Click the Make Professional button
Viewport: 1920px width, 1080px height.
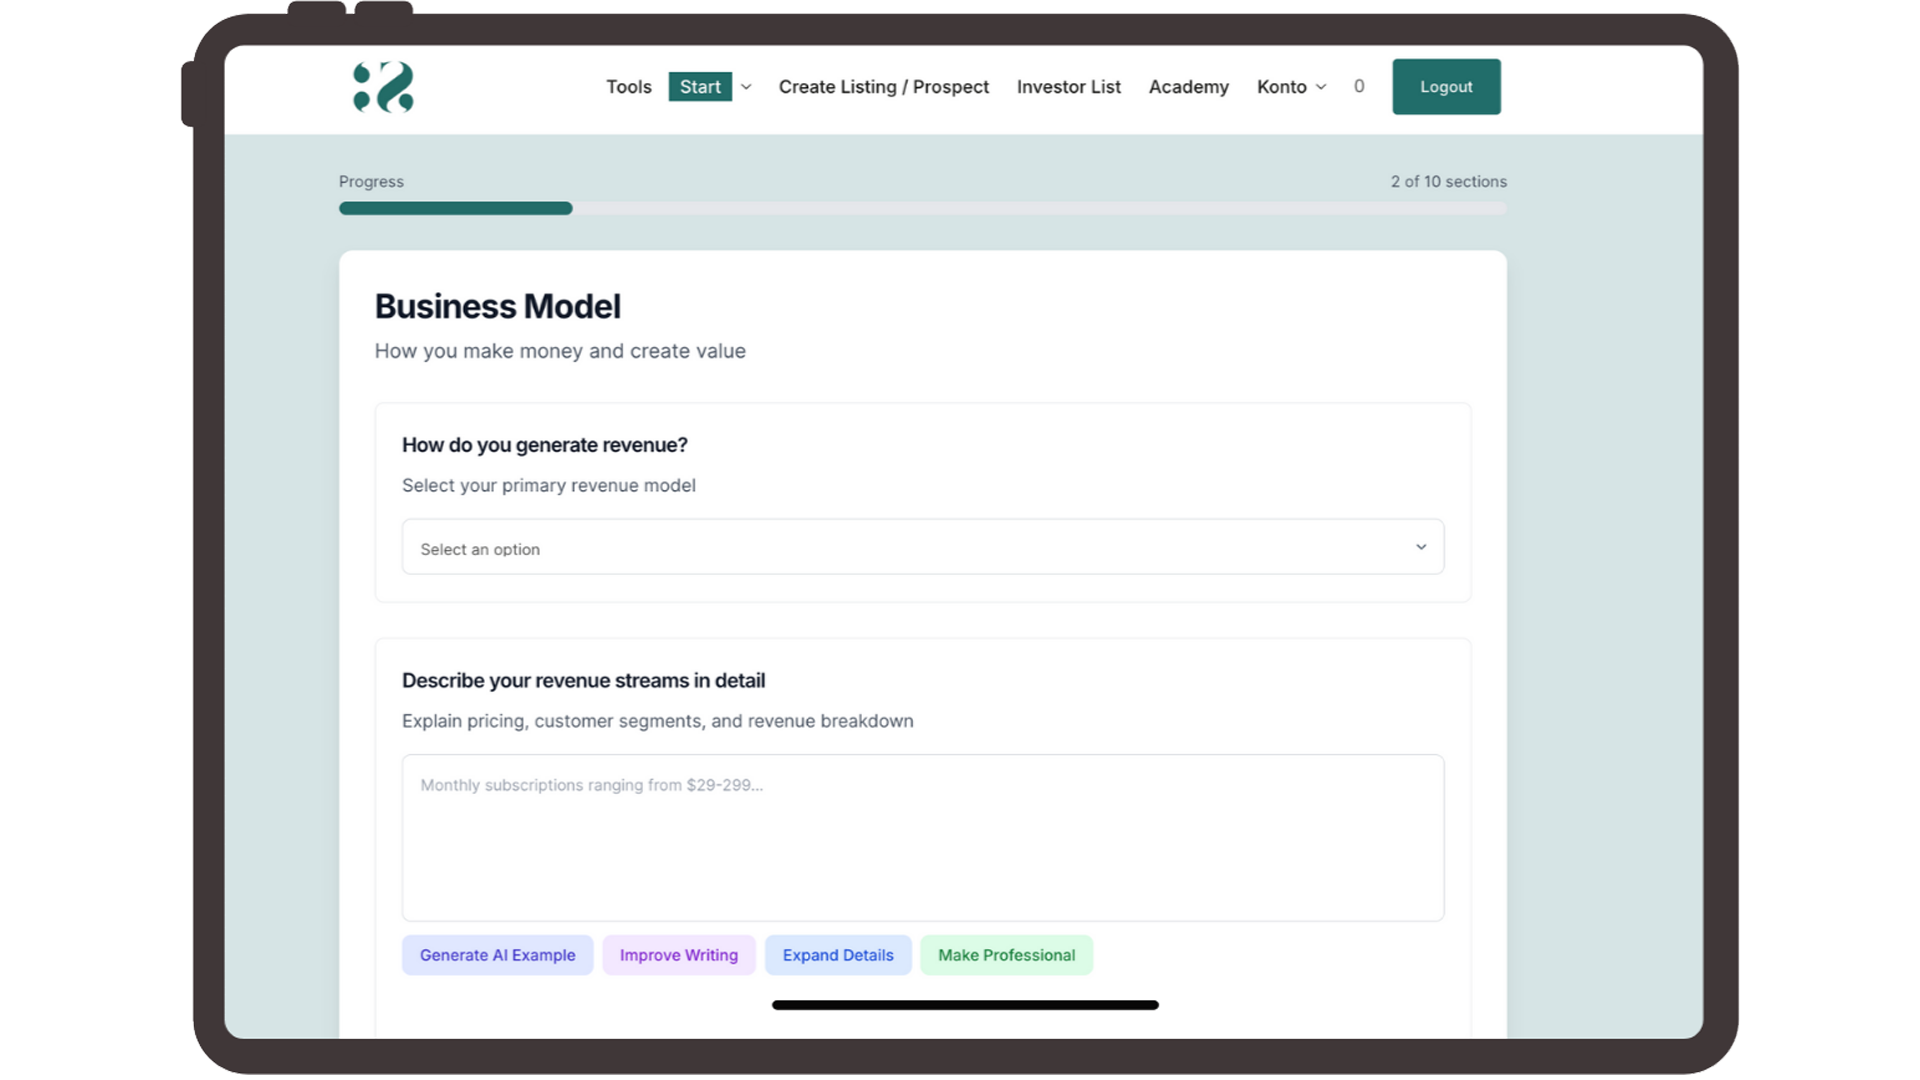click(x=1006, y=955)
